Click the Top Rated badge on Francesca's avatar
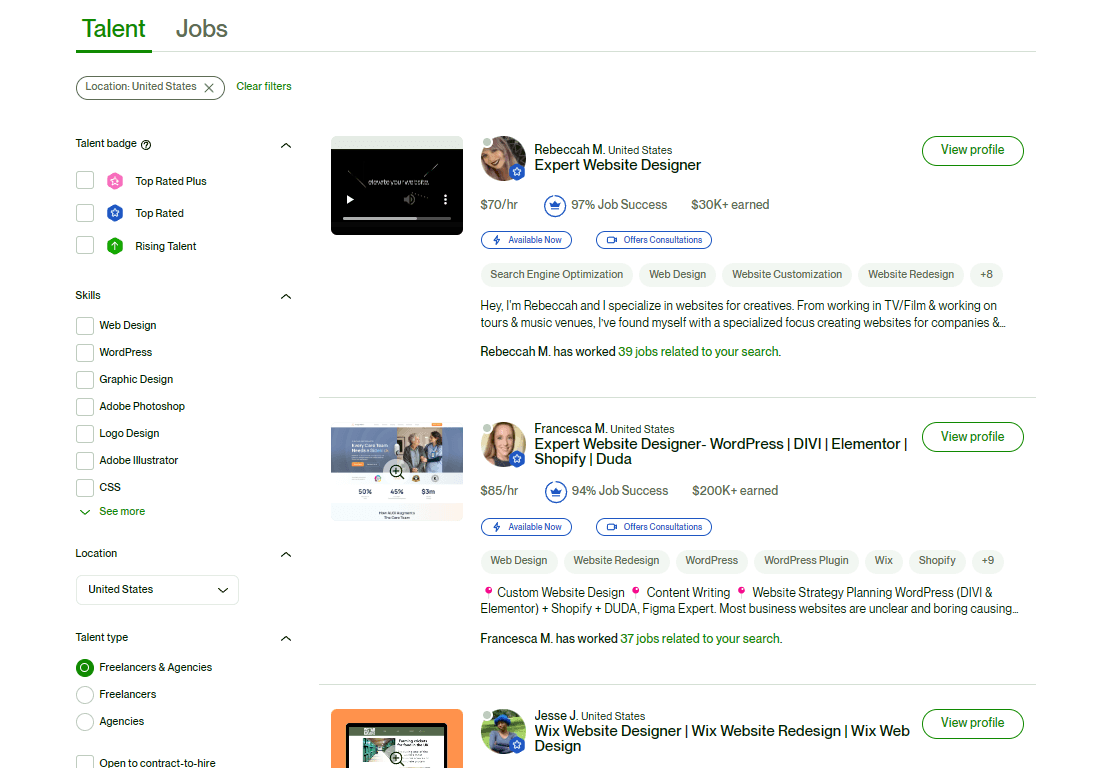1119x768 pixels. 518,459
